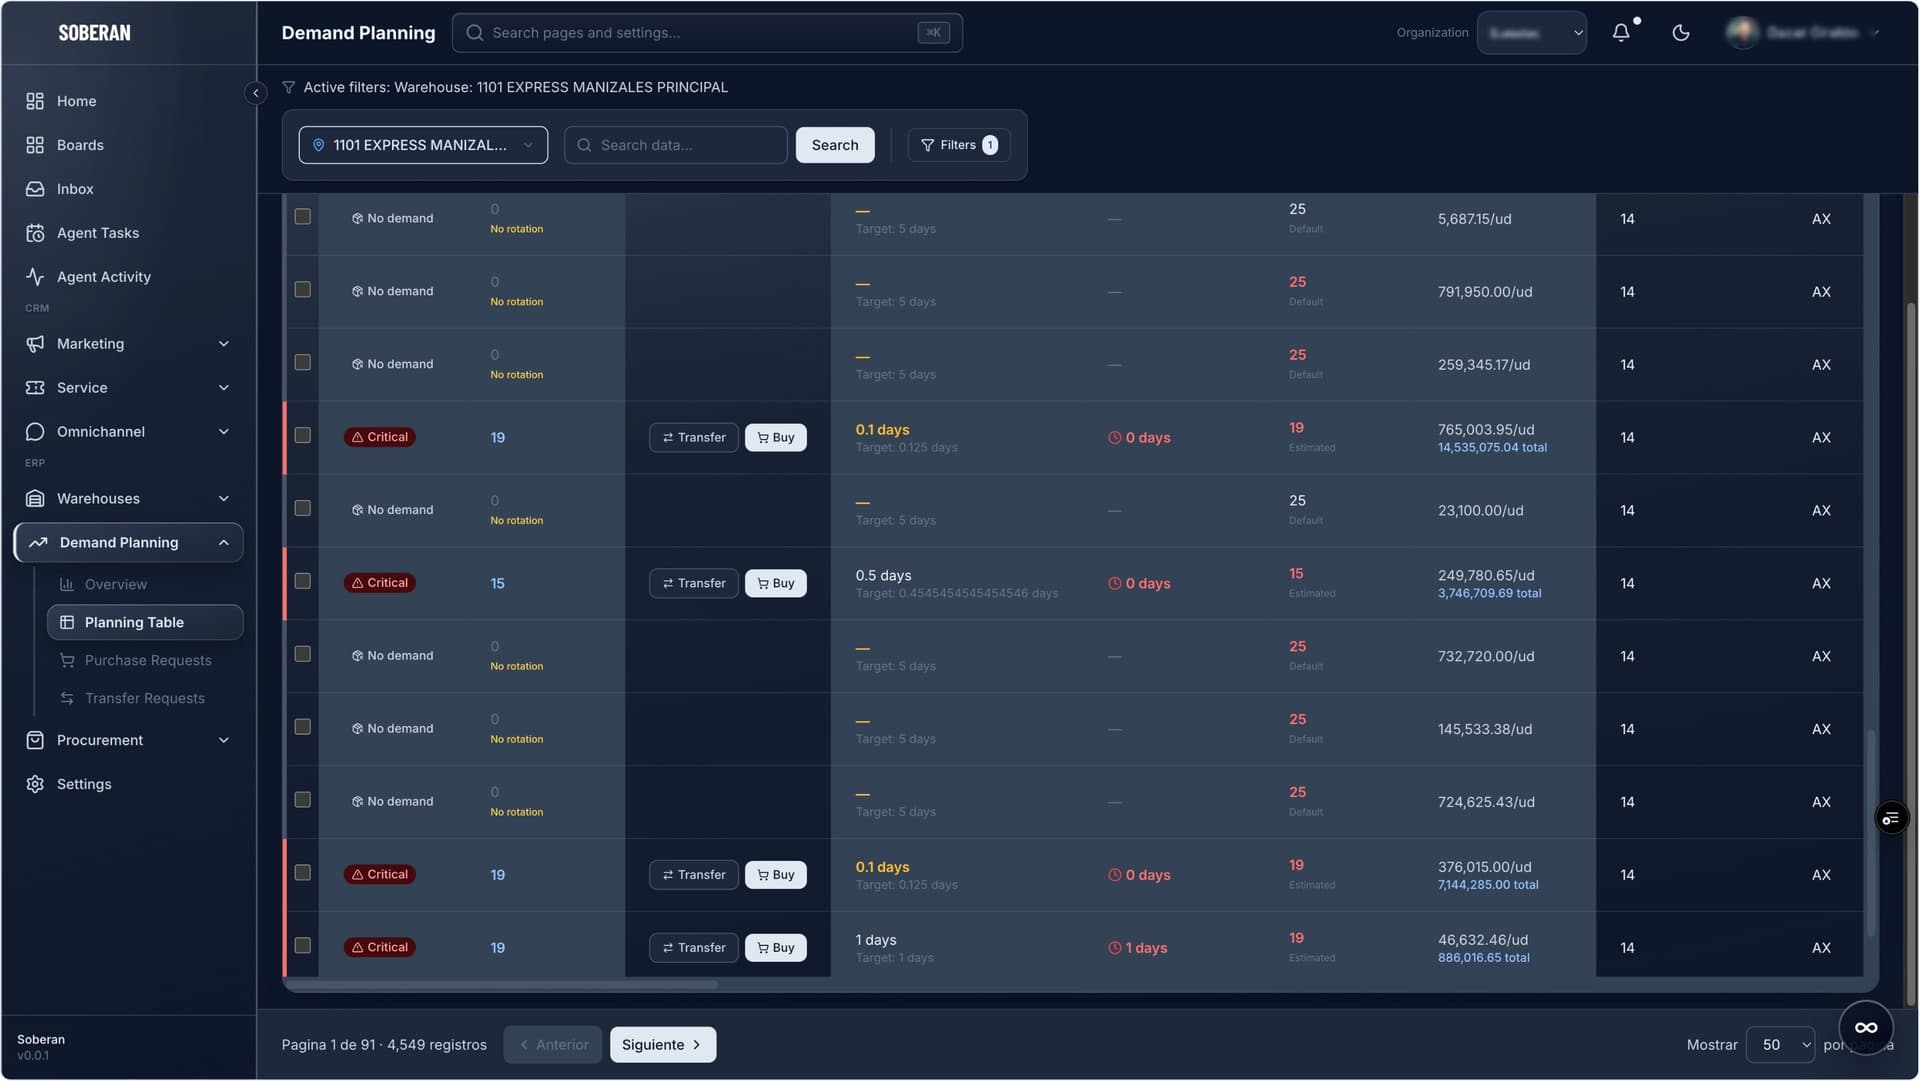Check the row with price 259,345.17/ud
The height and width of the screenshot is (1081, 1920).
(302, 363)
